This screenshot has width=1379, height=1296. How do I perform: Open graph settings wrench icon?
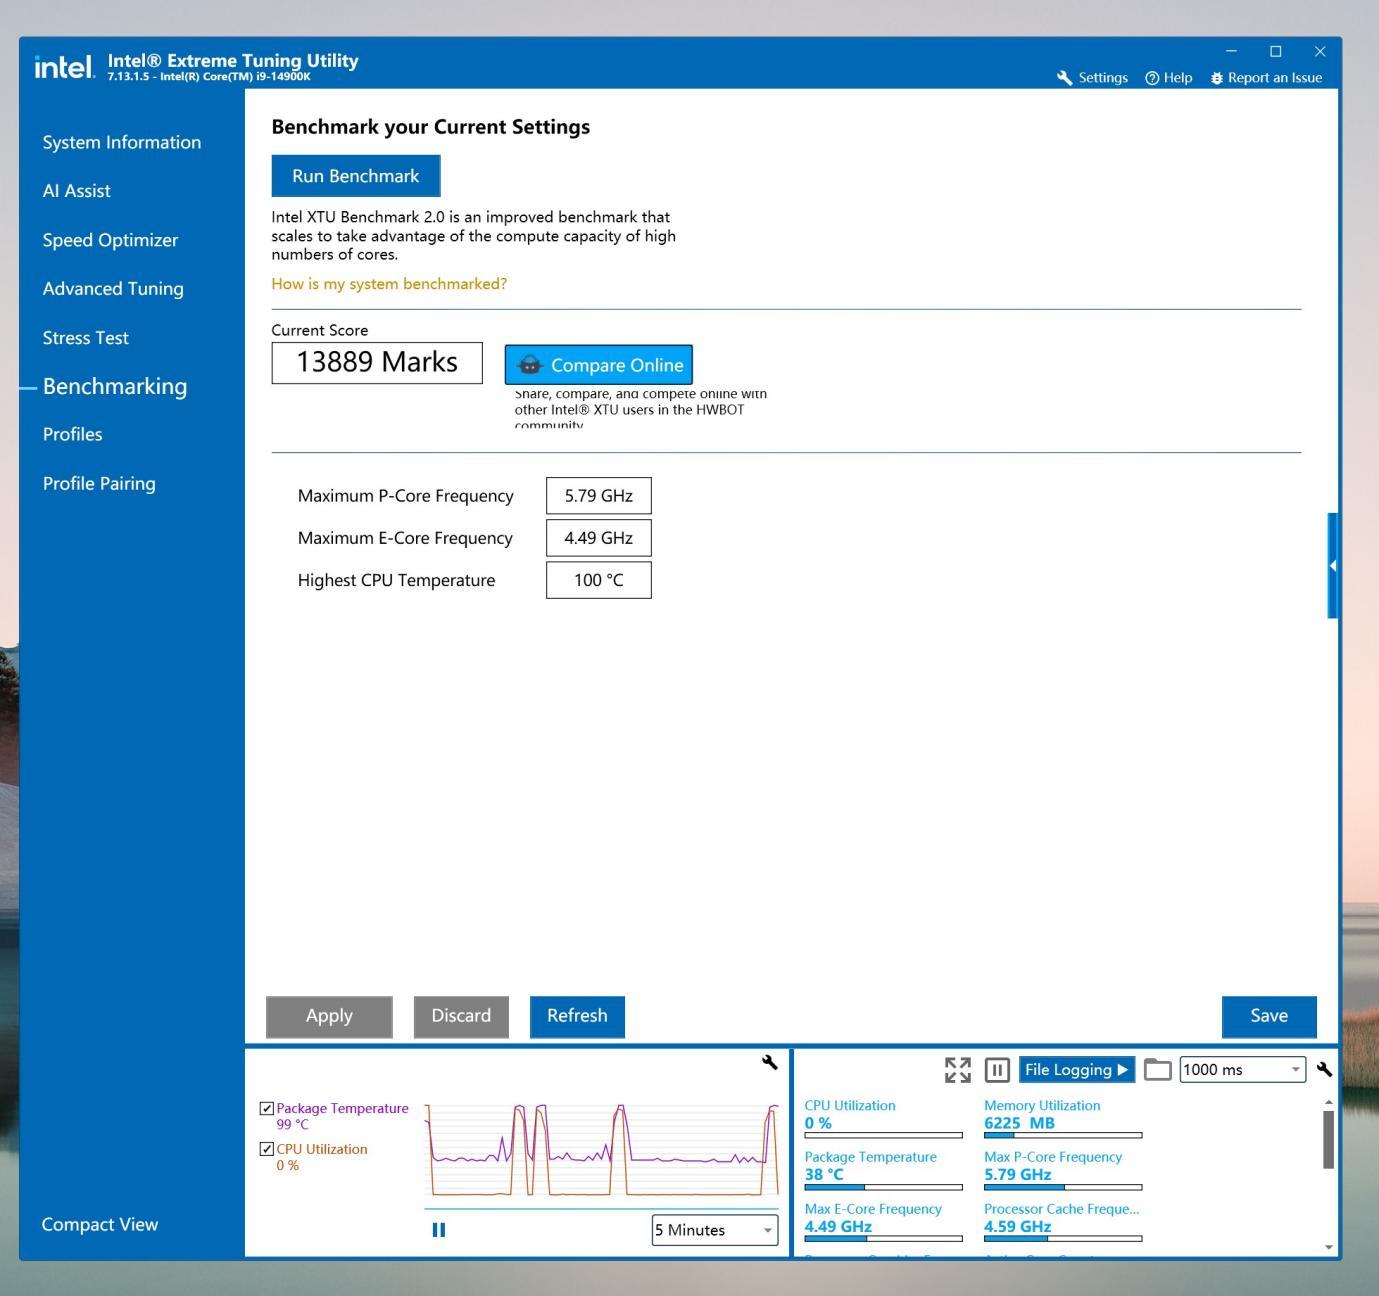[x=769, y=1062]
